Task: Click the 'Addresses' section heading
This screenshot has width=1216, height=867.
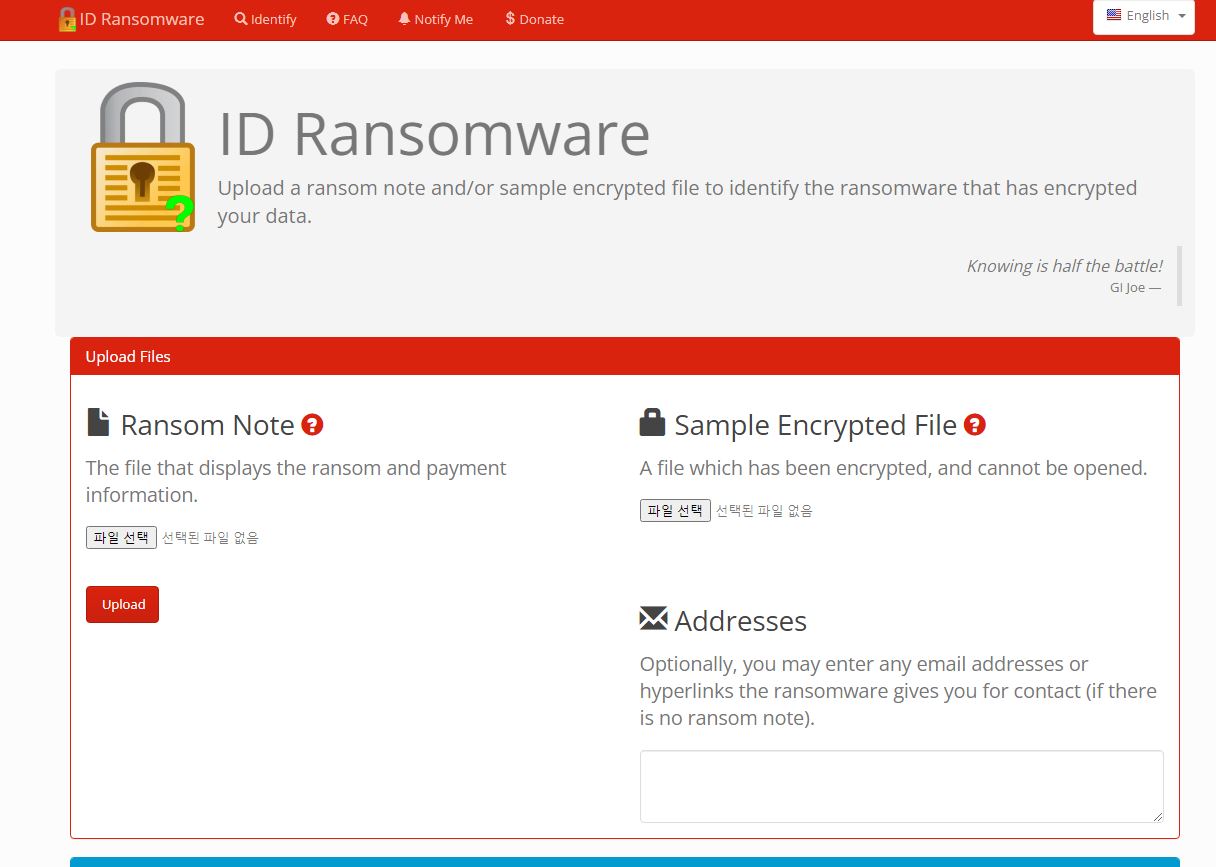Action: [x=740, y=621]
